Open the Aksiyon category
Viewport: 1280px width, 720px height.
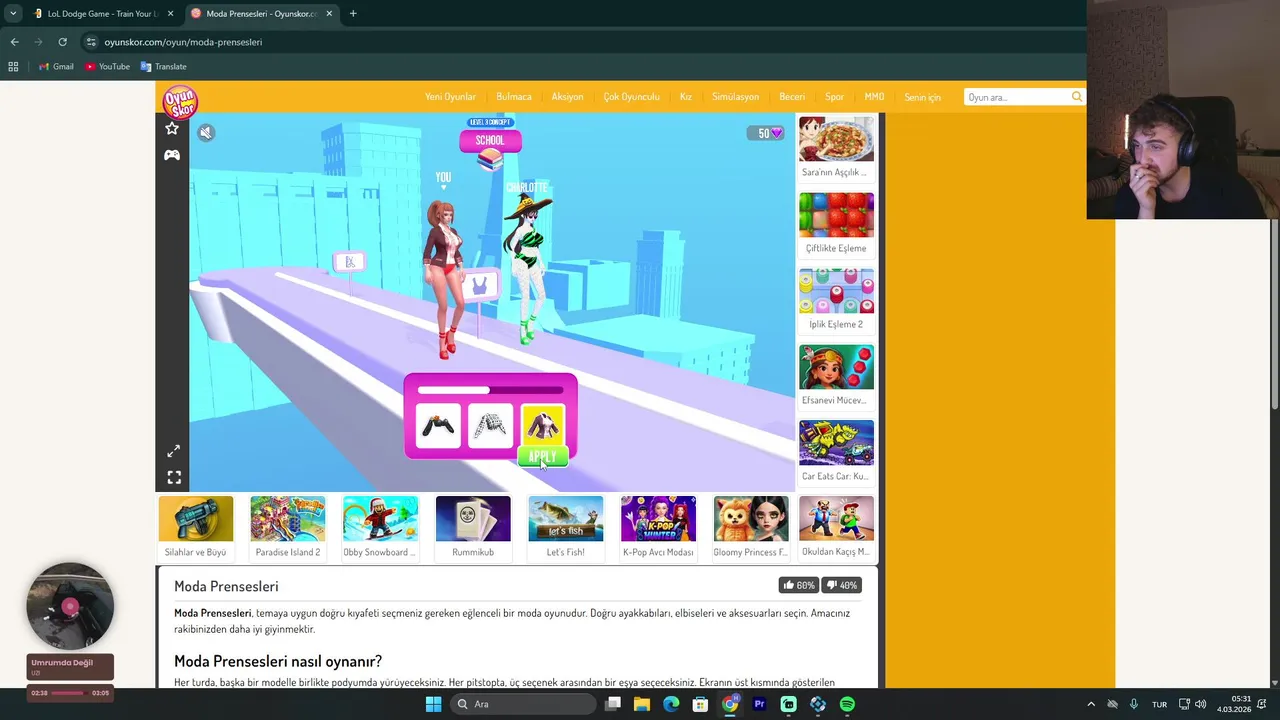567,97
